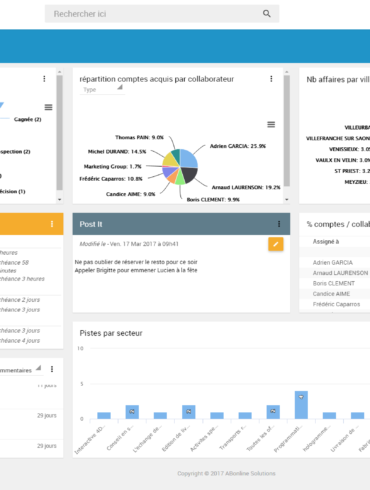Click the search magnifier icon
This screenshot has width=370, height=490.
click(x=267, y=14)
